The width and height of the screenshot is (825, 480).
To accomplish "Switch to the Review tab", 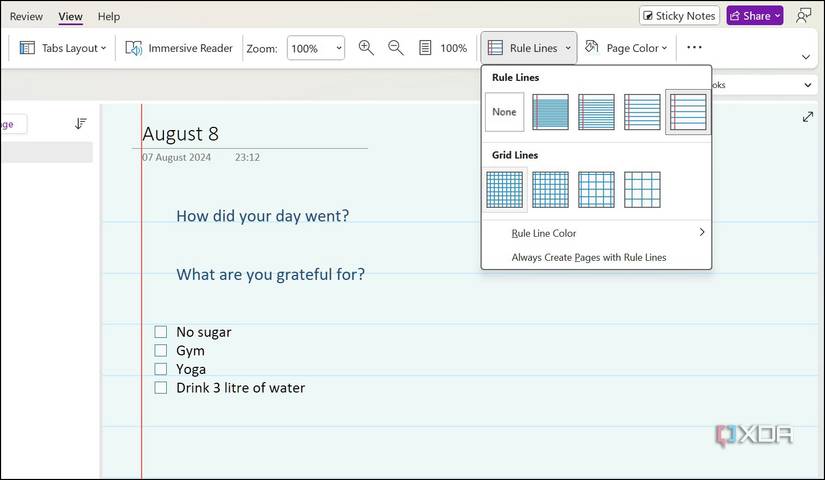I will pyautogui.click(x=26, y=16).
